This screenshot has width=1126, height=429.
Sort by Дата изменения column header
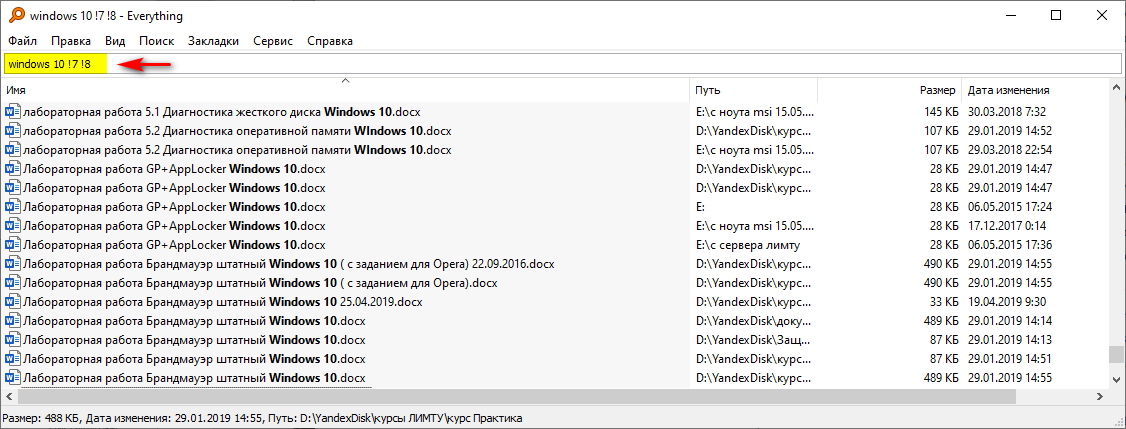tap(1030, 90)
